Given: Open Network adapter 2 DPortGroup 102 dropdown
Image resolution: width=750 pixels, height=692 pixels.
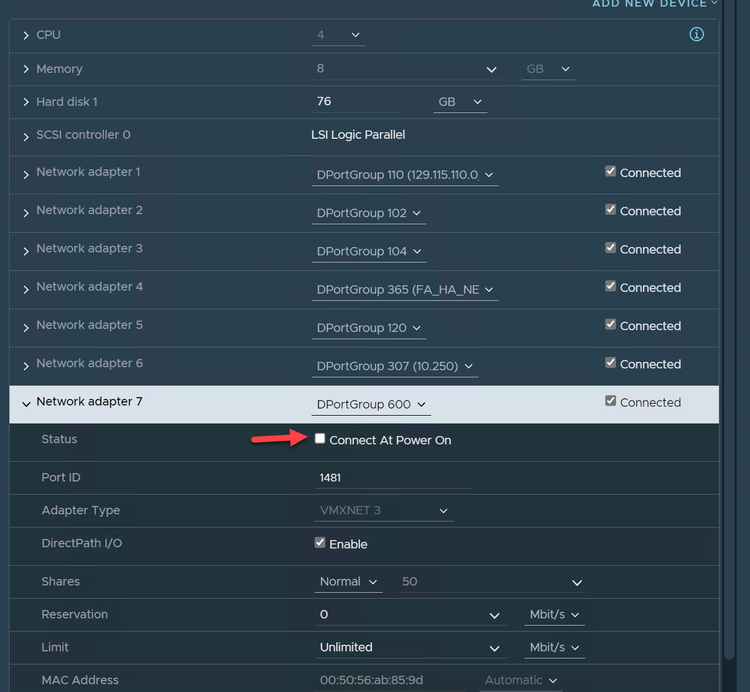Looking at the screenshot, I should pos(369,213).
